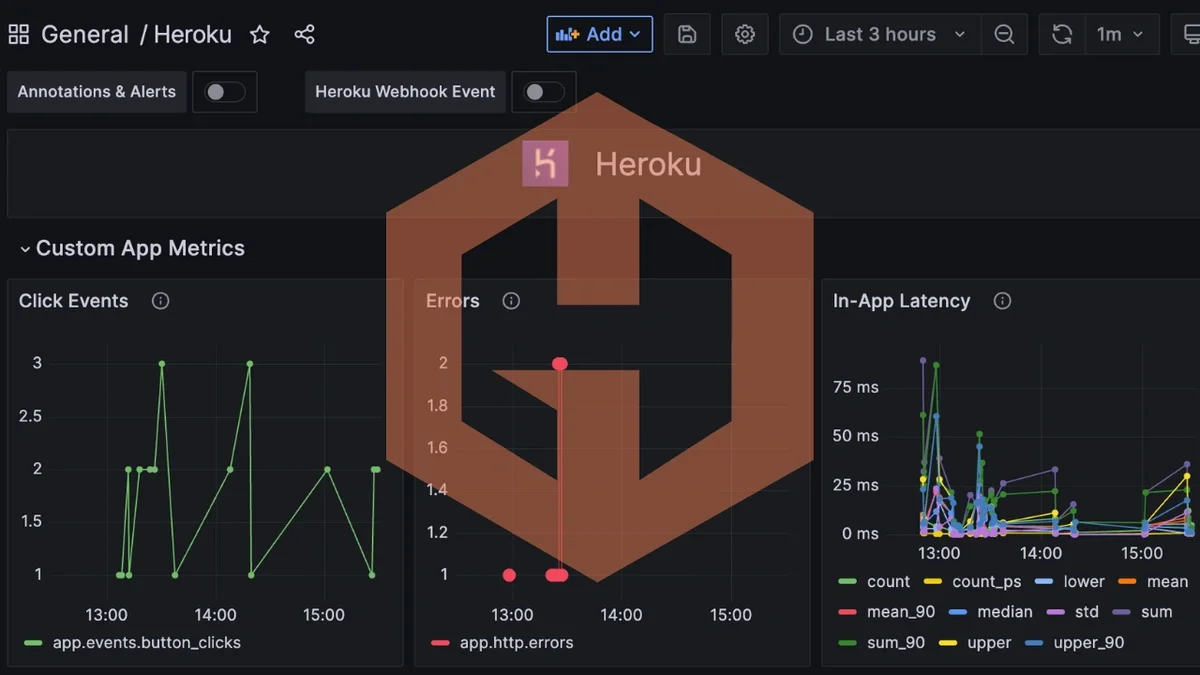Screen dimensions: 1200x675
Task: Open dashboard settings gear icon
Action: pyautogui.click(x=745, y=34)
